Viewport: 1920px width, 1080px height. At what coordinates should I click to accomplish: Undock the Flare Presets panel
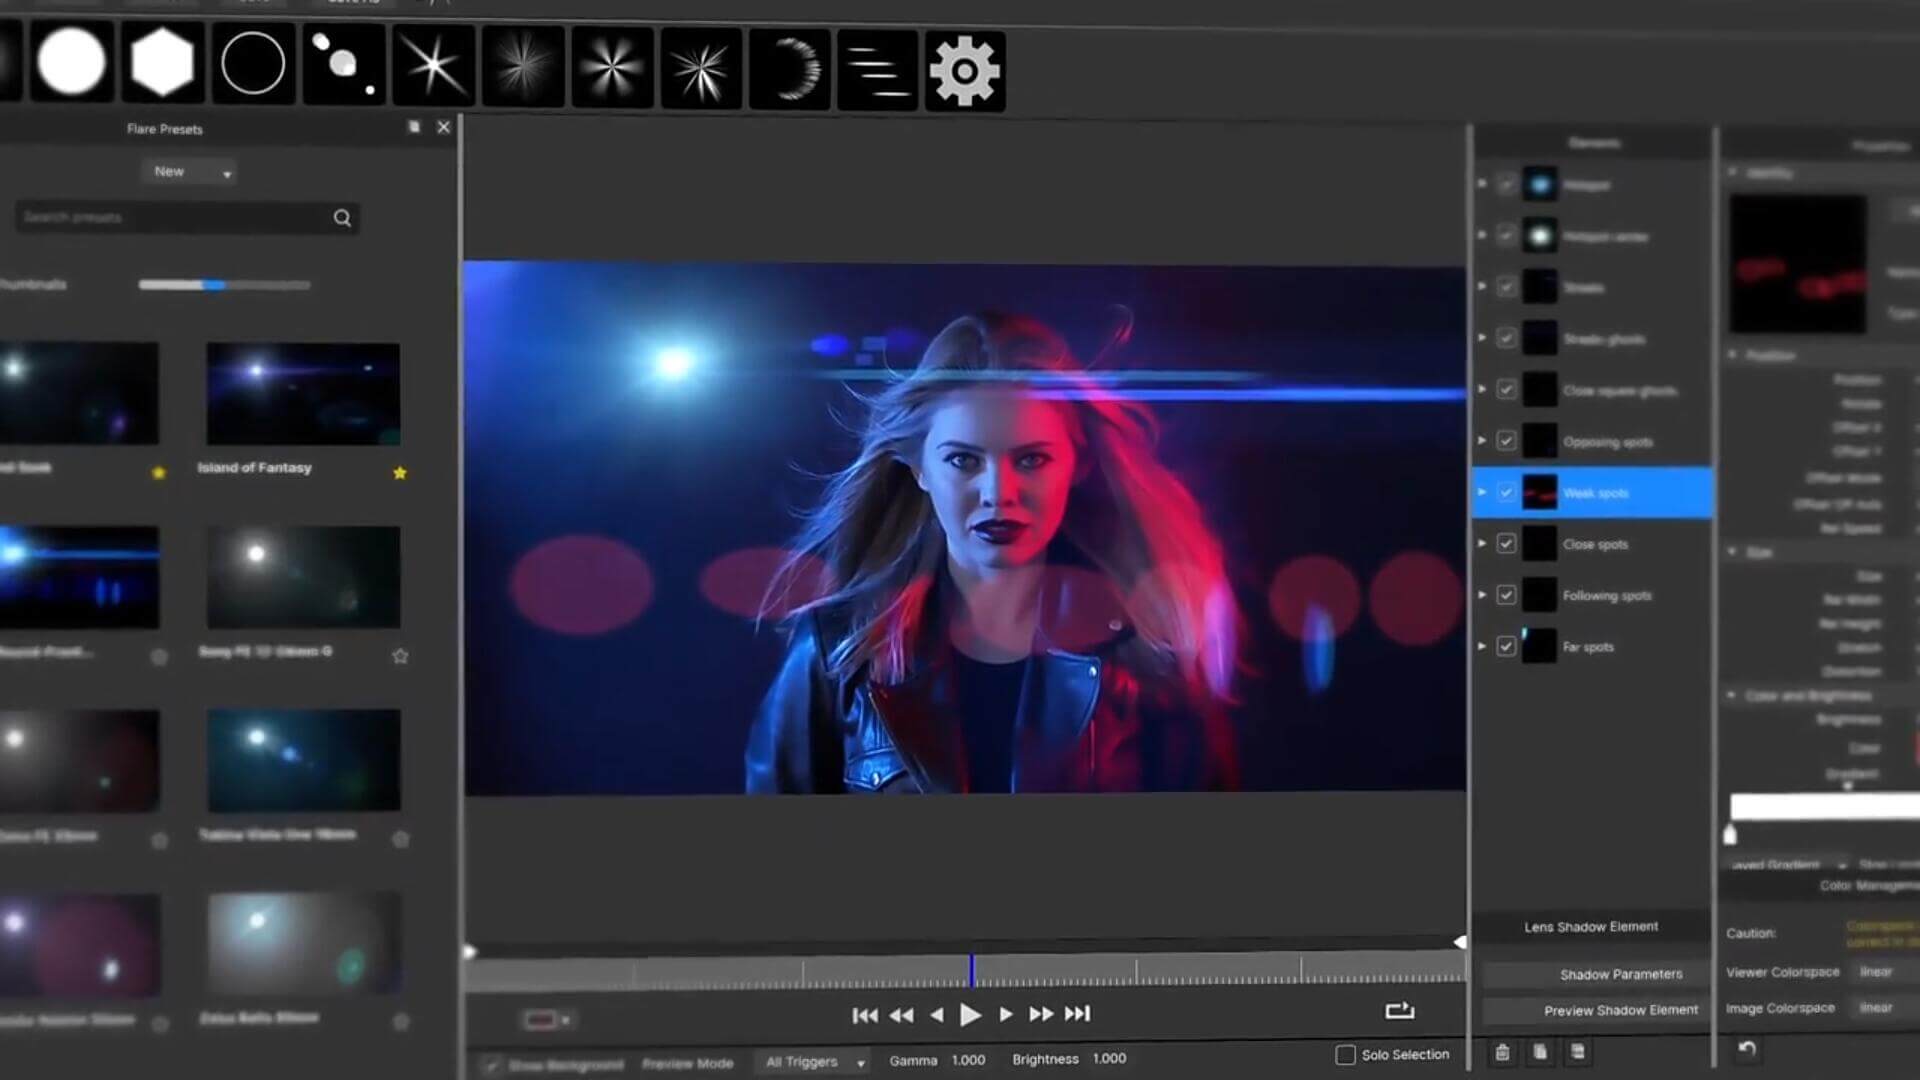coord(414,127)
